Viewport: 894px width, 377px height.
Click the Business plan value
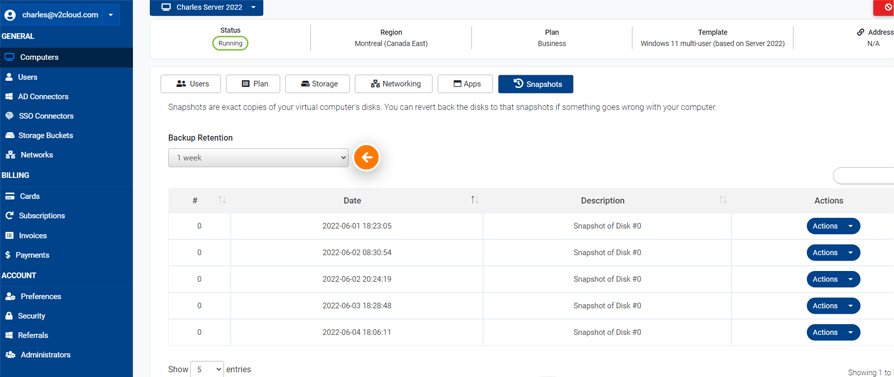tap(552, 43)
